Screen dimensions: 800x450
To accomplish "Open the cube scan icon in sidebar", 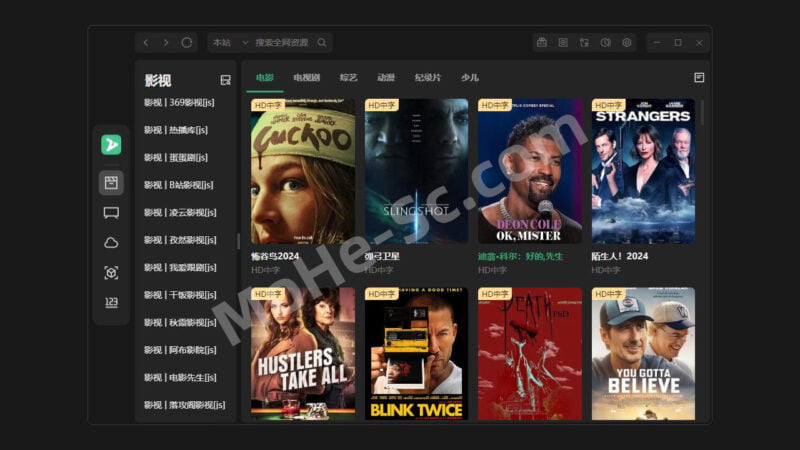I will (111, 273).
